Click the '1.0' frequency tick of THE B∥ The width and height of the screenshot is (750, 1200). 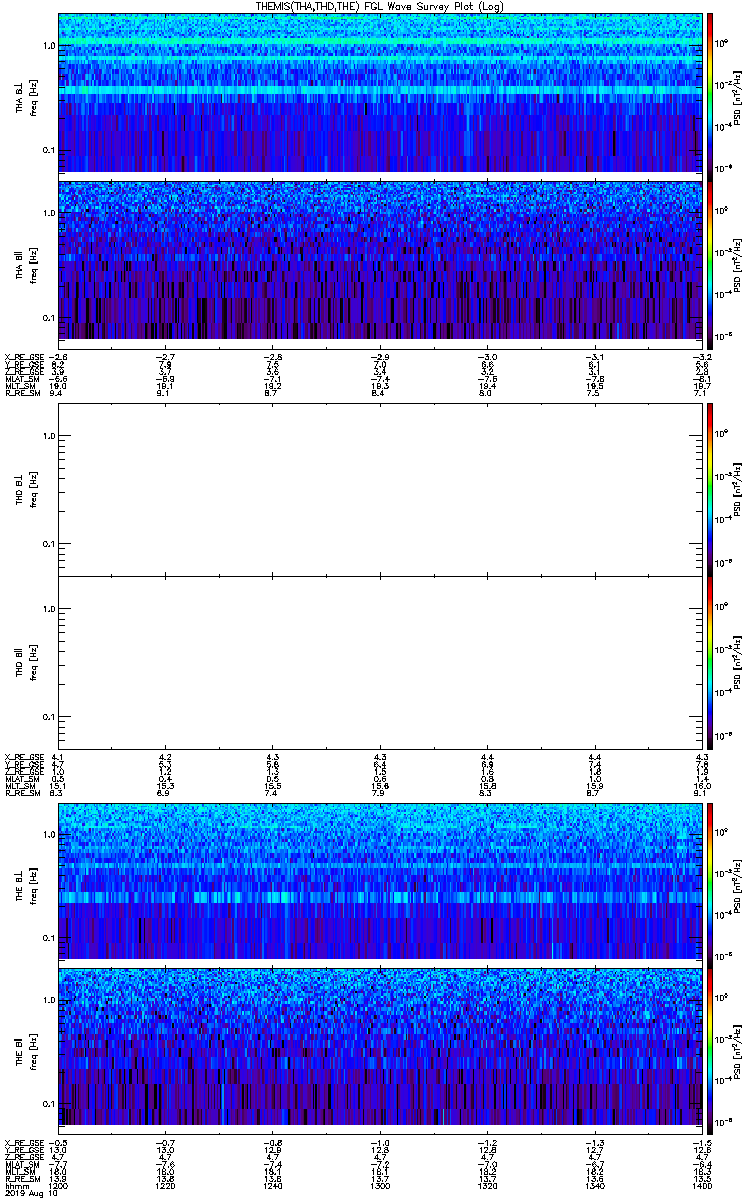click(x=49, y=1000)
